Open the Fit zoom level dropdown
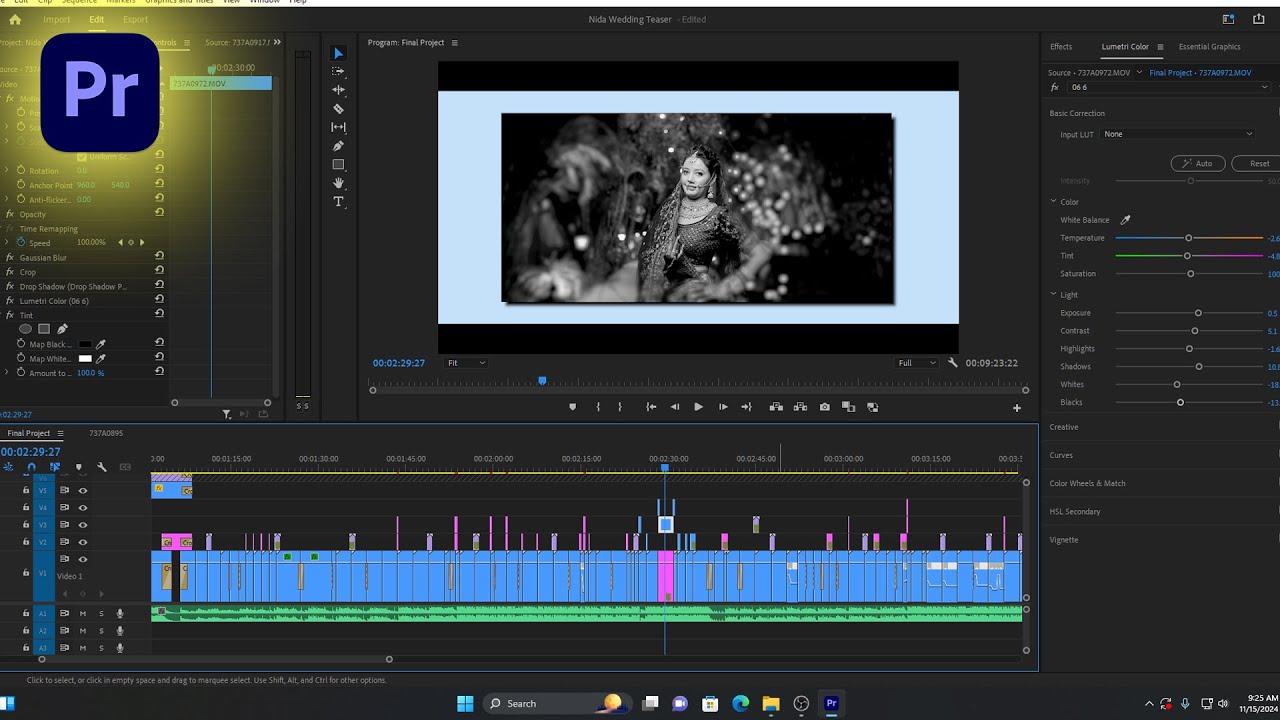 [466, 363]
